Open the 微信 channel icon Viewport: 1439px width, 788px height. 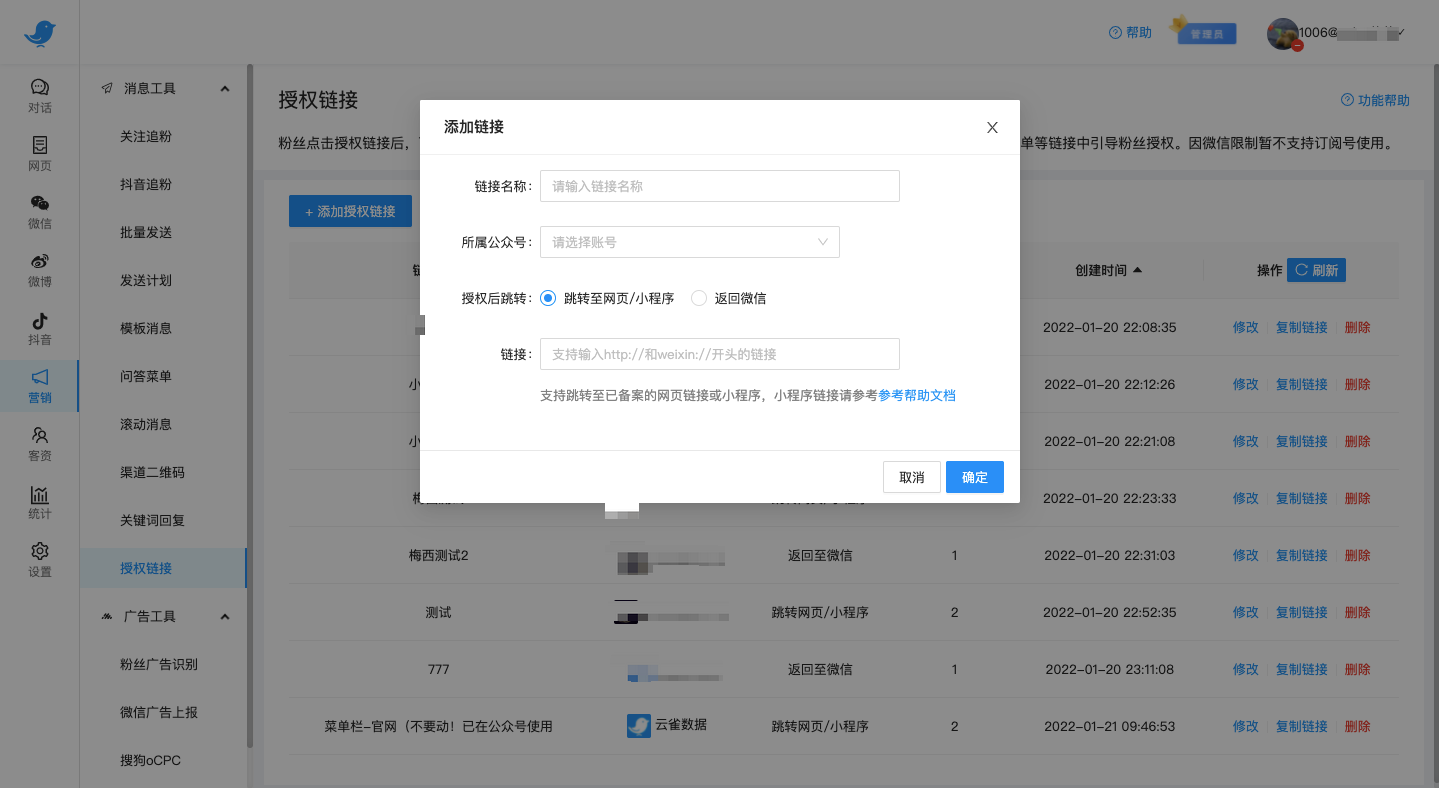(40, 213)
